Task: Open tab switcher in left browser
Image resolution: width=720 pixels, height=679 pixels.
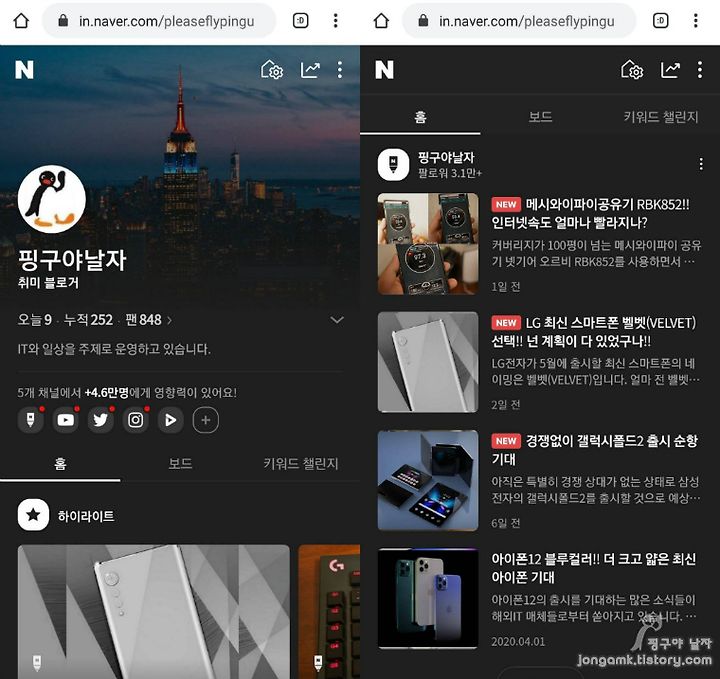Action: click(301, 21)
